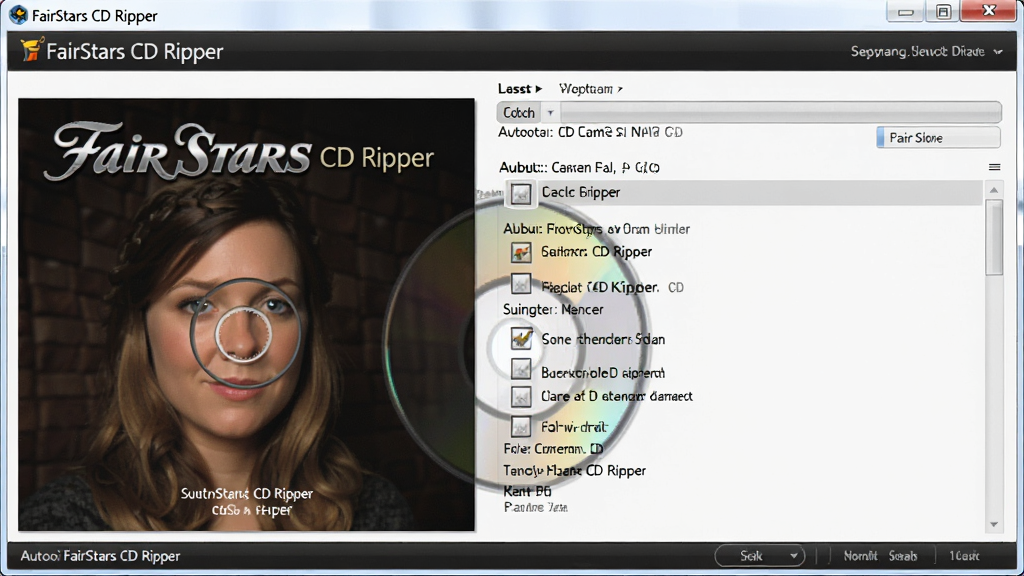Screen dimensions: 1024x576
Task: Click 1Cark in the bottom bar
Action: 964,556
